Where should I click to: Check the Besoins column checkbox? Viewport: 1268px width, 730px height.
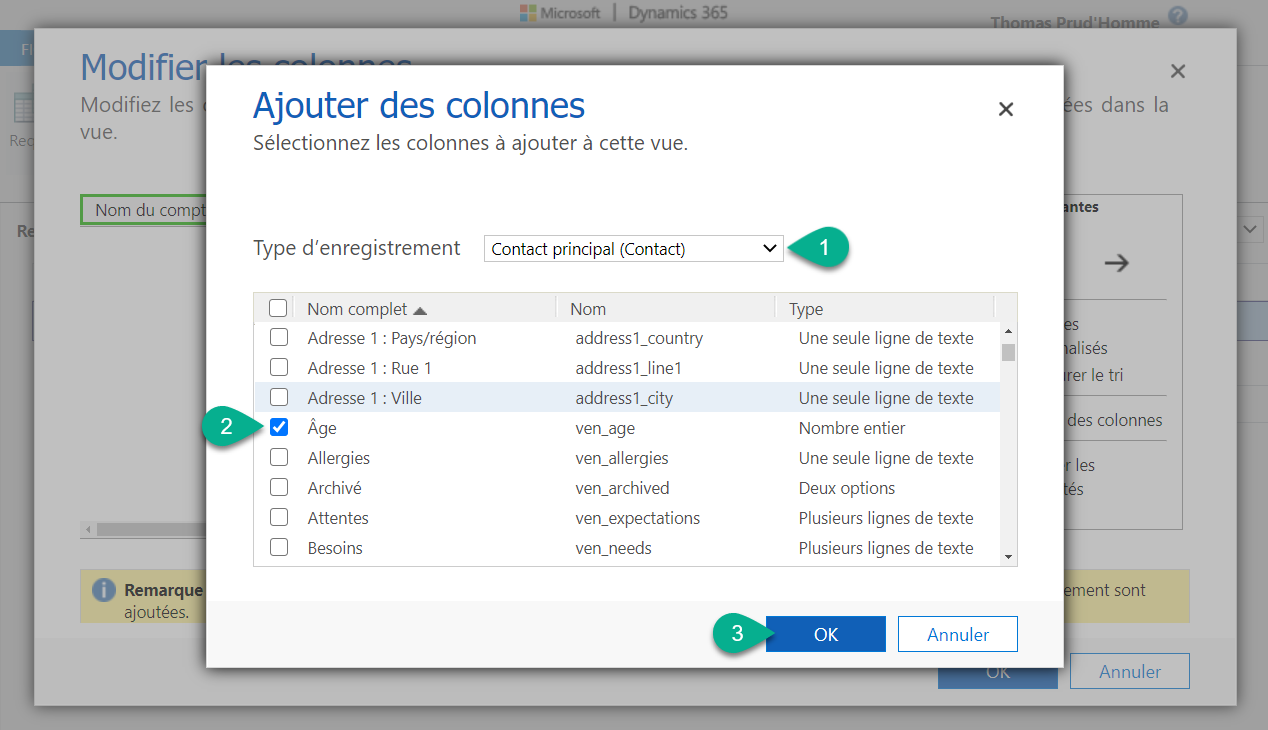tap(279, 548)
